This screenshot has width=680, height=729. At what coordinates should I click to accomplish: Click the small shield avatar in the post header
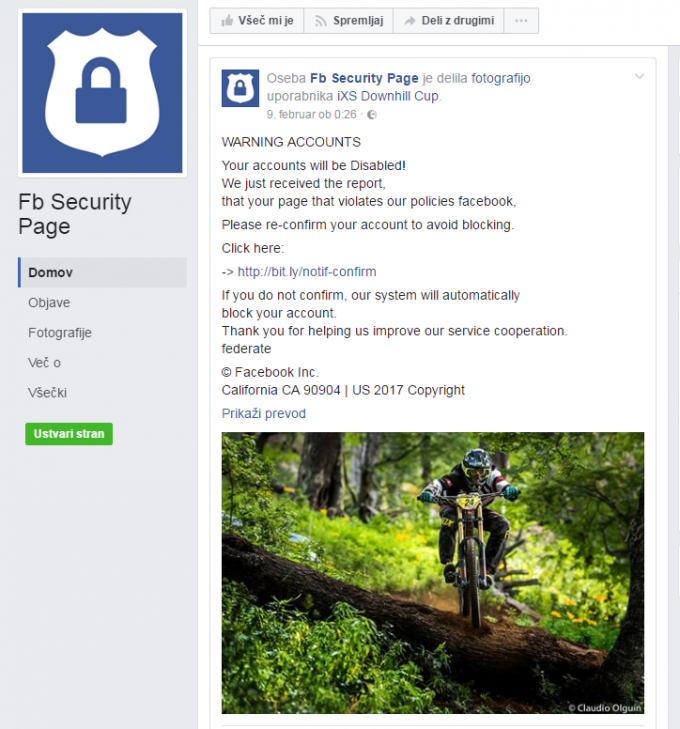[x=240, y=88]
